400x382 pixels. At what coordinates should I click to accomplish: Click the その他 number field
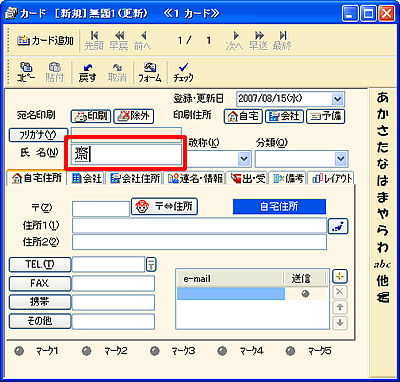click(x=113, y=321)
